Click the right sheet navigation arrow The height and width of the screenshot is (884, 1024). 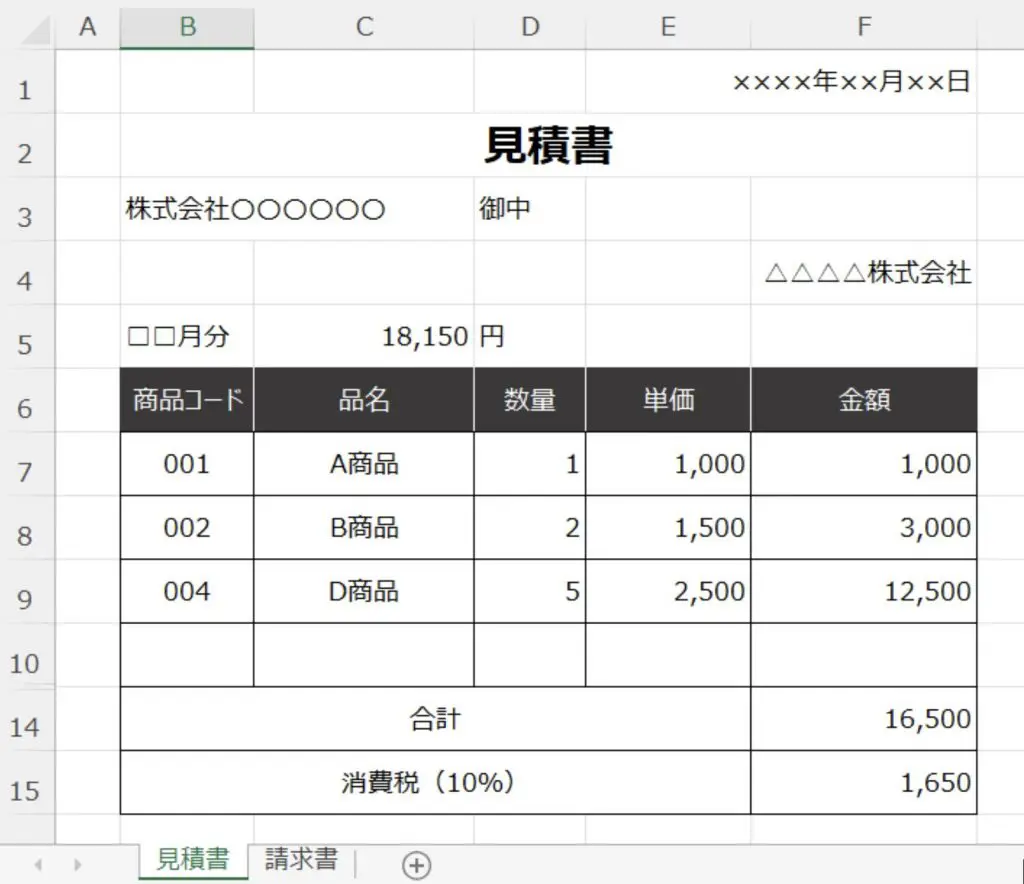click(x=77, y=864)
